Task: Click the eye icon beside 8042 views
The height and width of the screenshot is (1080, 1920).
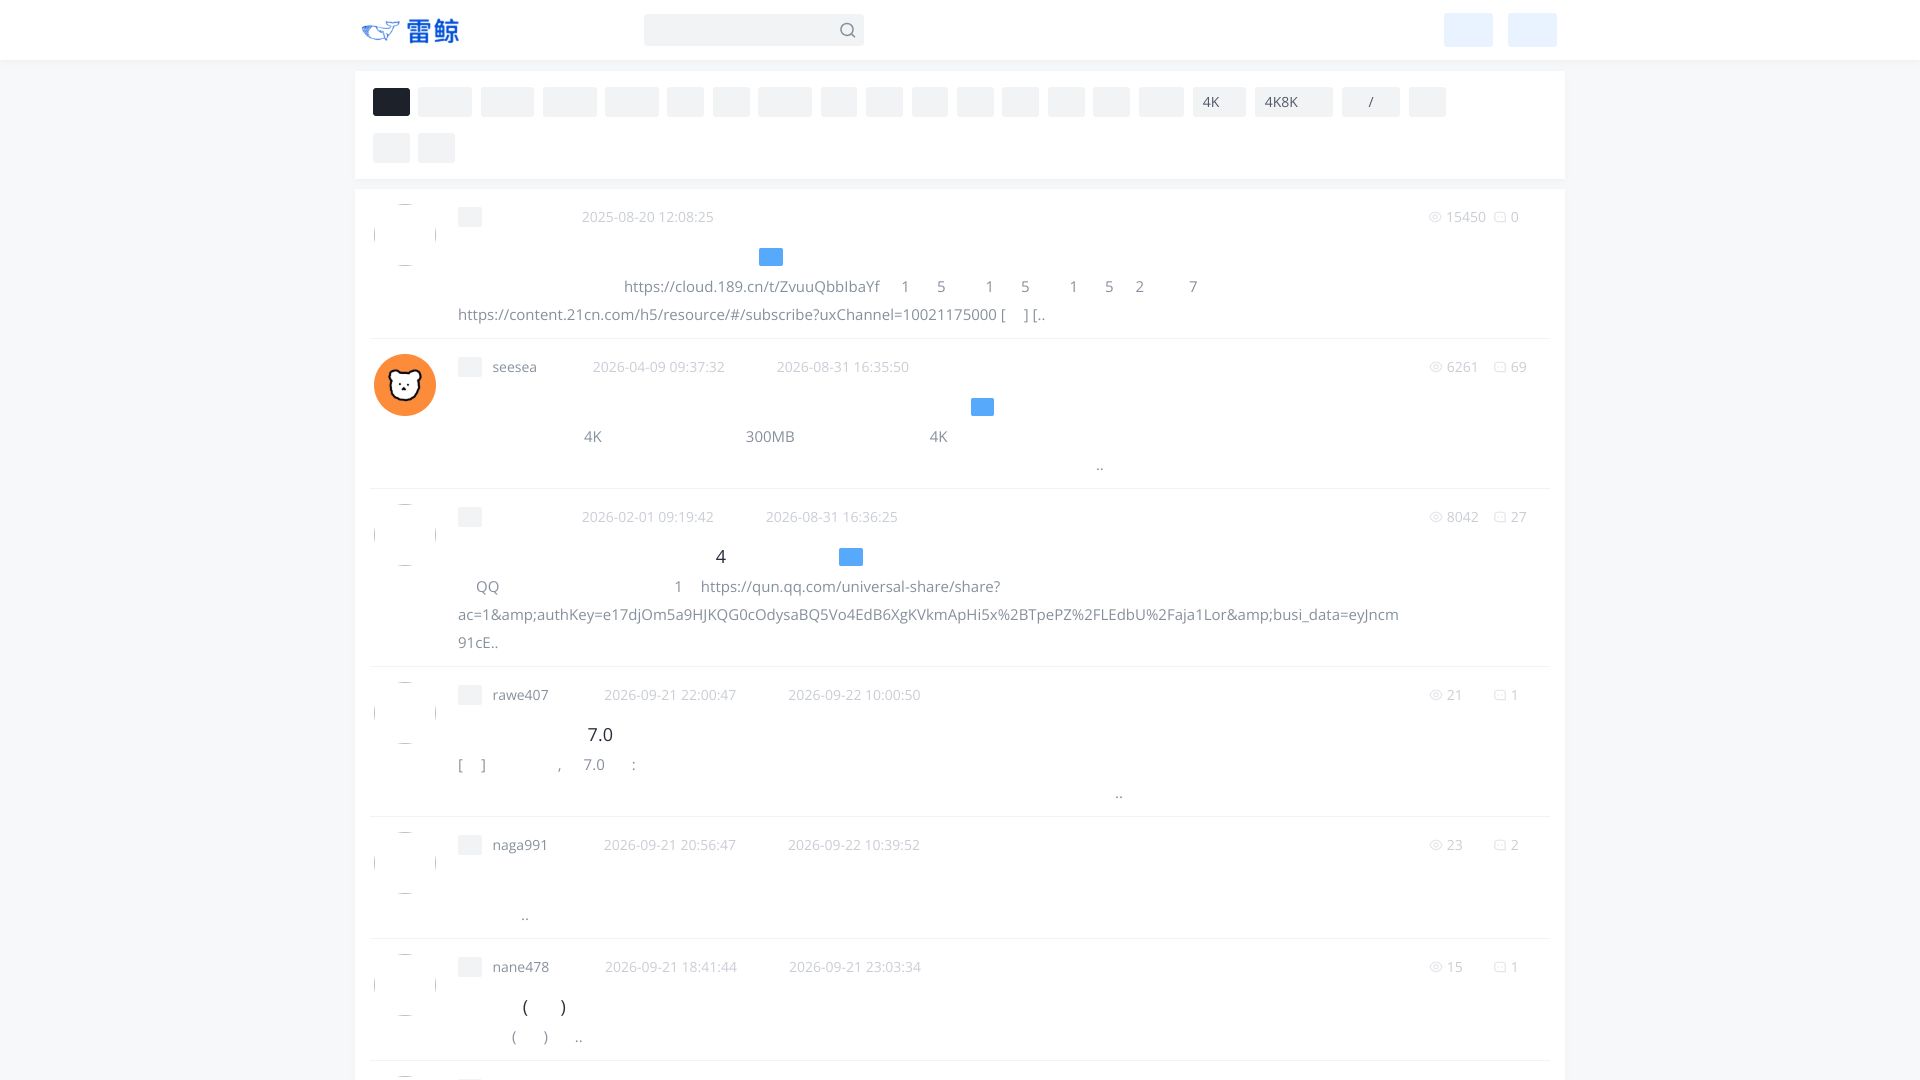Action: tap(1435, 517)
